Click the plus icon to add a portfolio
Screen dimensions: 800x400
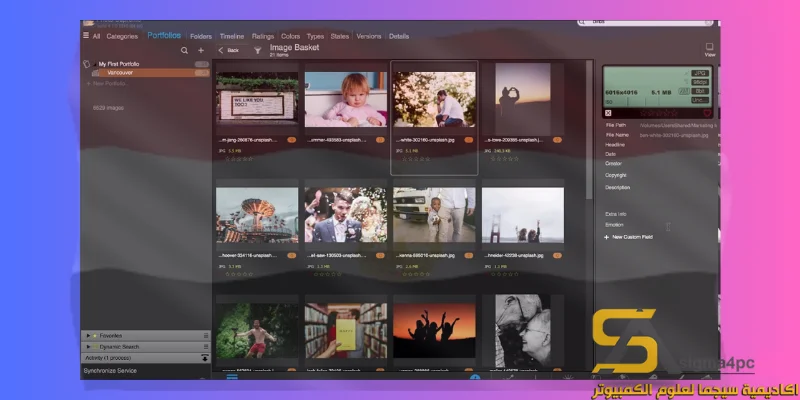coord(201,51)
